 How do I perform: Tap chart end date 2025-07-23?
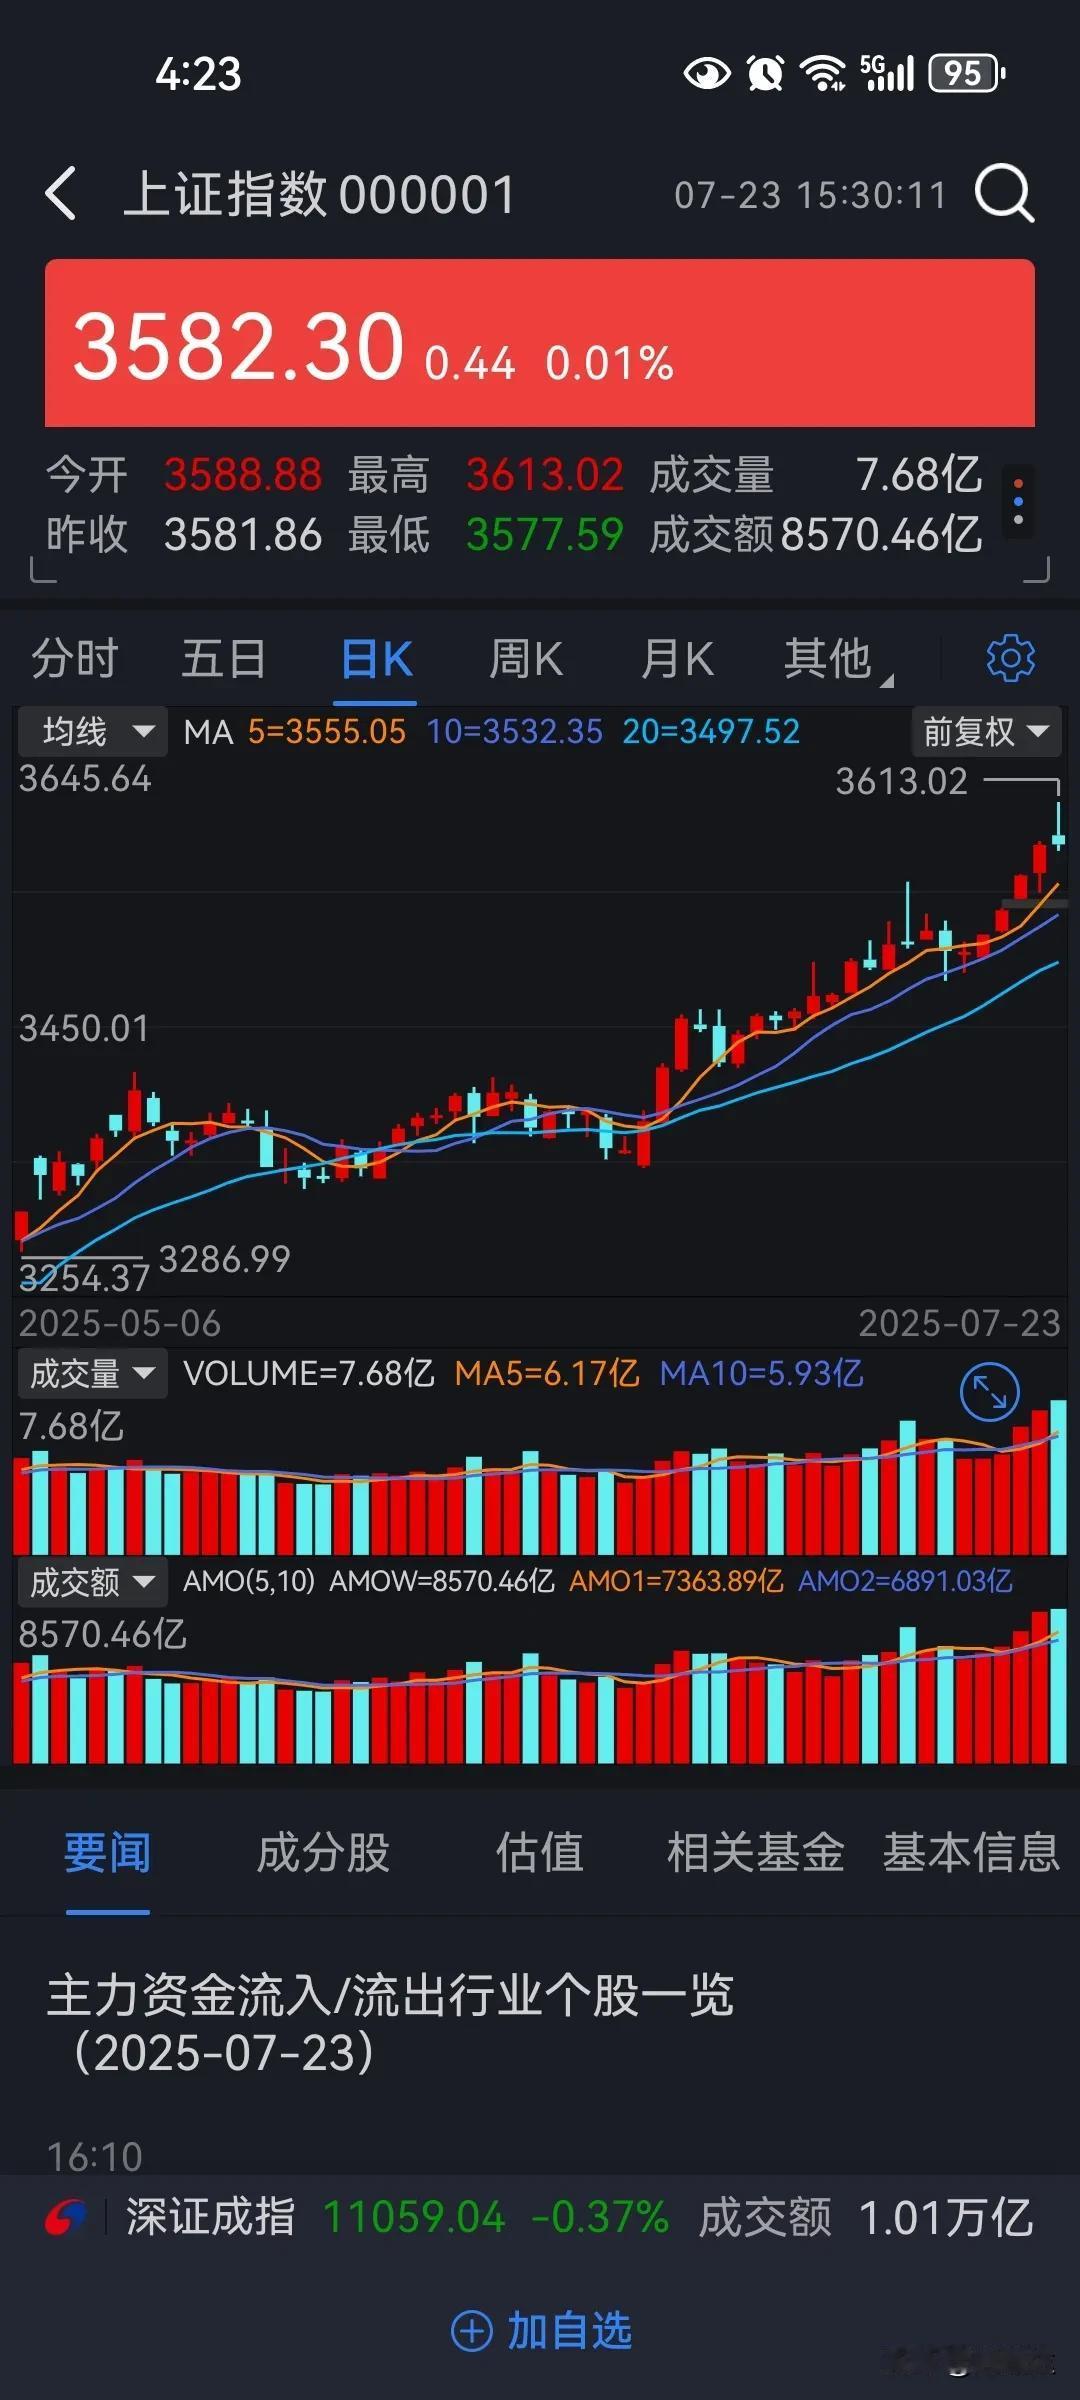pyautogui.click(x=959, y=1324)
